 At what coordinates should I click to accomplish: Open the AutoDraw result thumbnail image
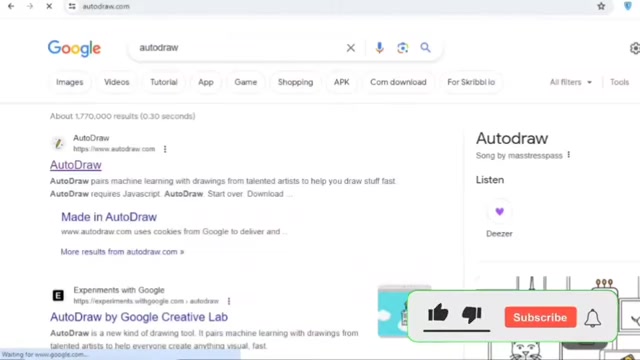394,312
